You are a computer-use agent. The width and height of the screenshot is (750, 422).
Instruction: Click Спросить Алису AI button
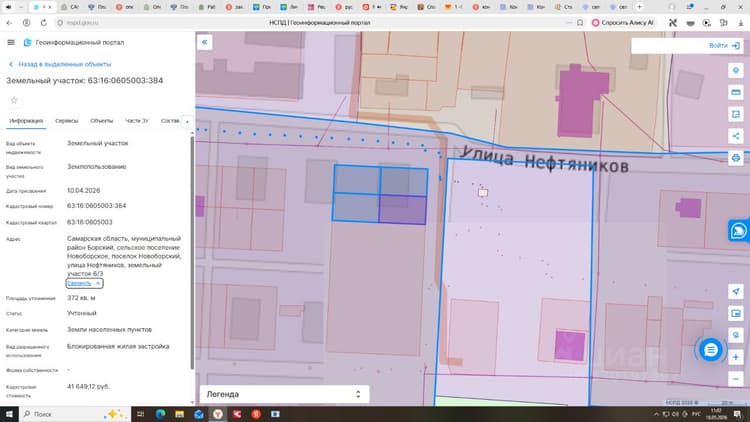click(x=622, y=22)
